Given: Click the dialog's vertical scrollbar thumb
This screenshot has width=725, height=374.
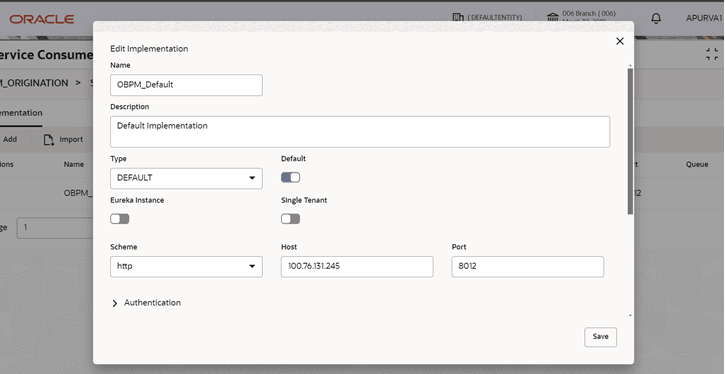Looking at the screenshot, I should coord(630,141).
